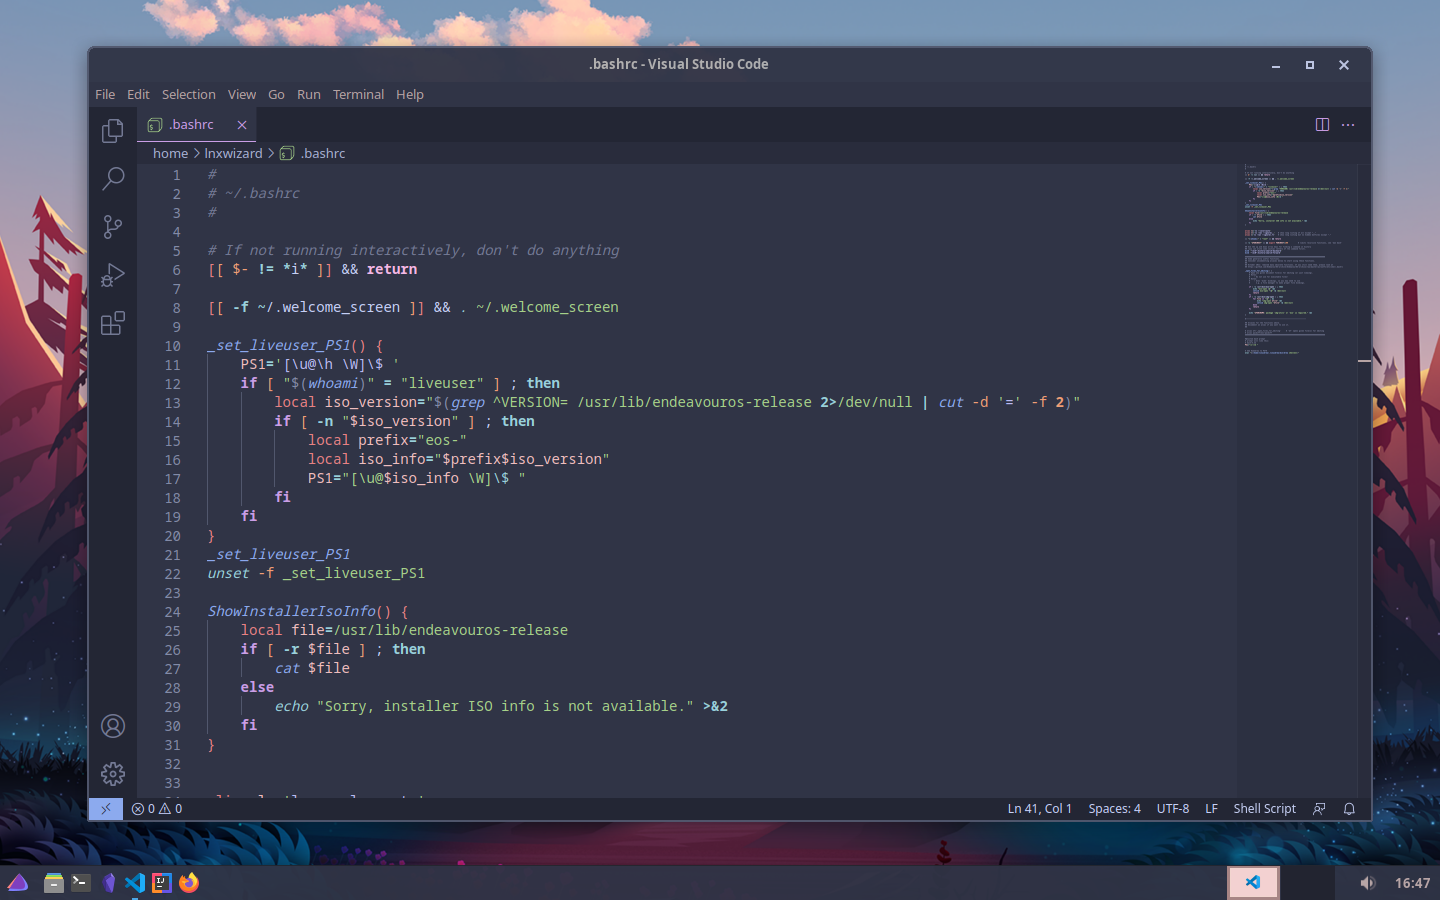Open the Problems errors and warnings indicator
The image size is (1440, 900).
click(x=157, y=809)
